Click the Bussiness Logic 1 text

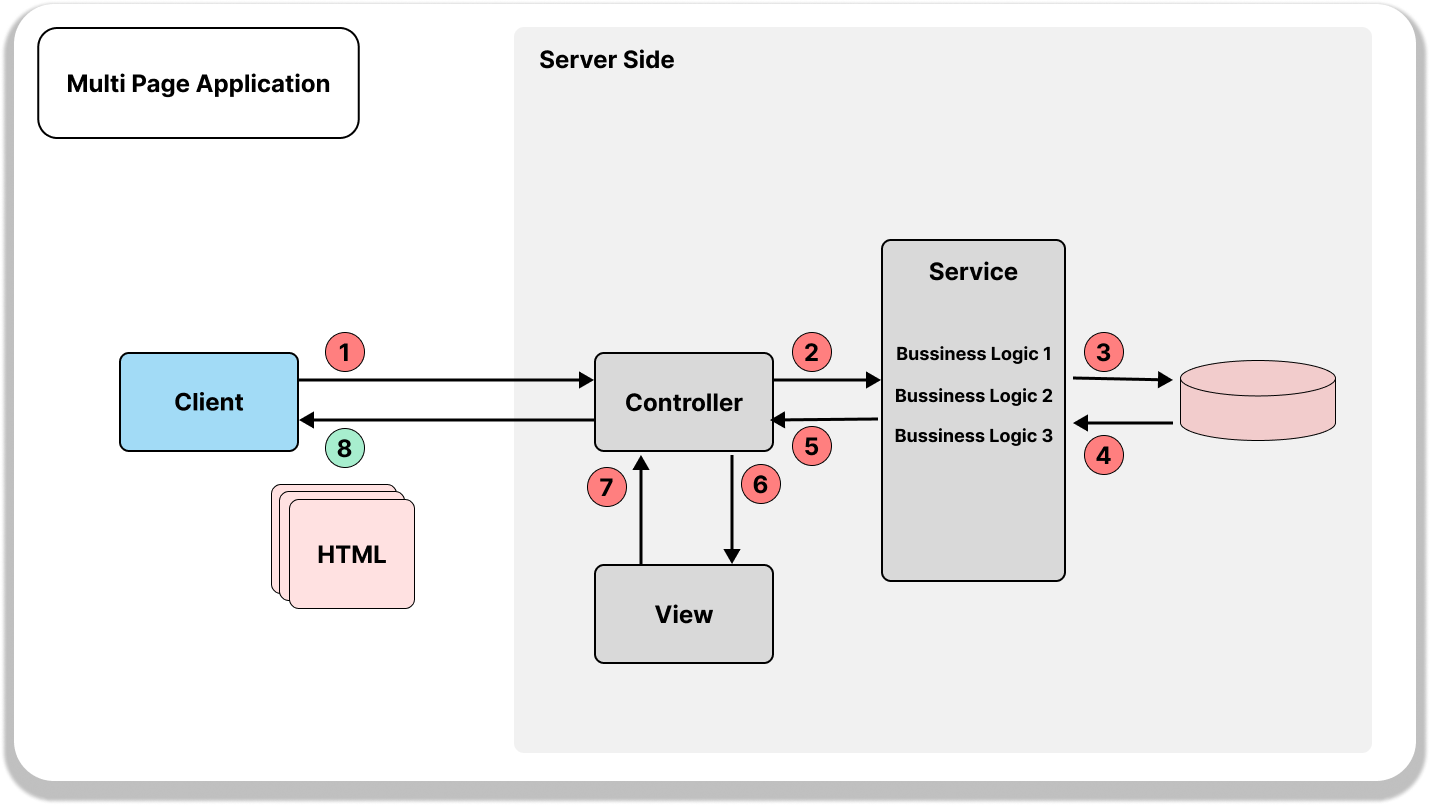pos(974,353)
